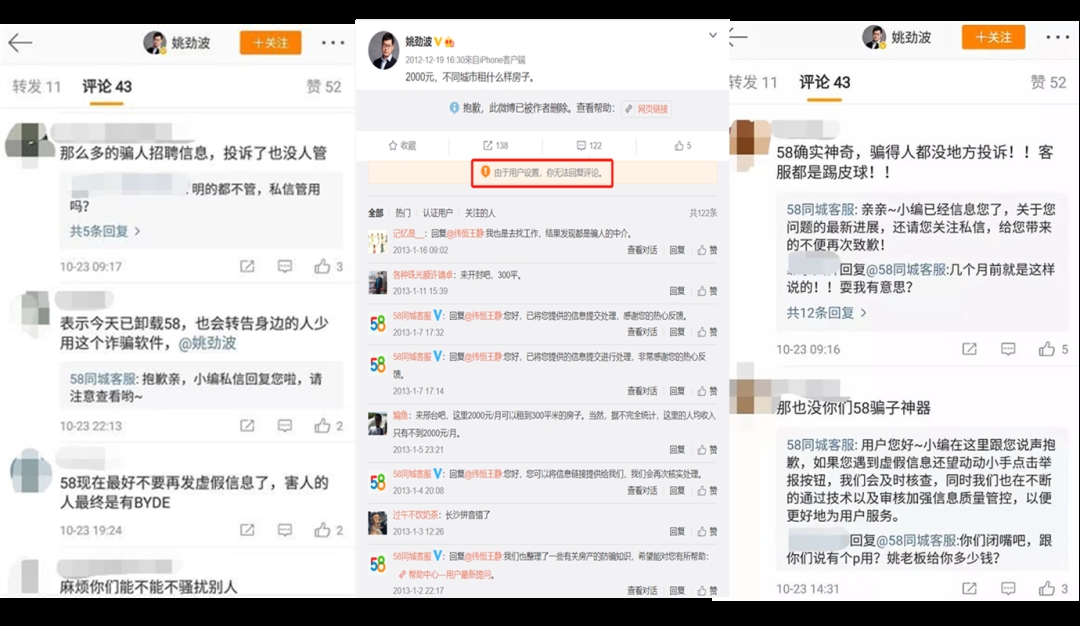Expand 共5条回复 replies
This screenshot has height=626, width=1080.
[105, 231]
